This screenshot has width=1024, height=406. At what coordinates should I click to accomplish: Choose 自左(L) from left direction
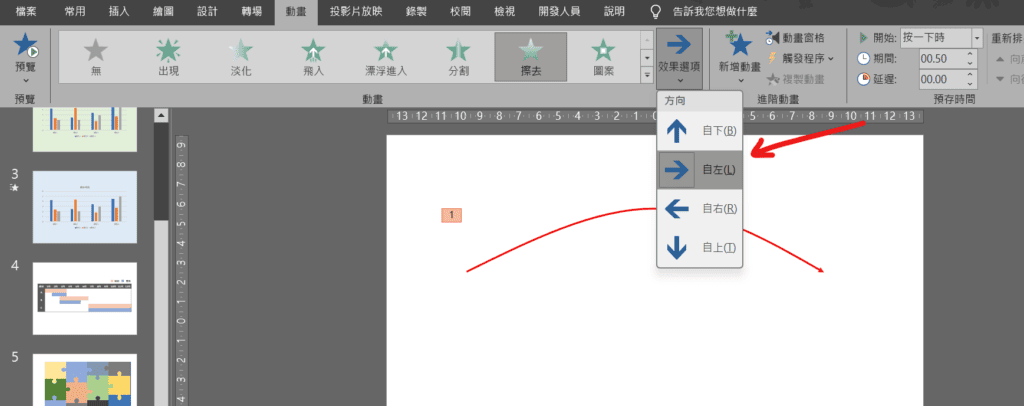699,170
